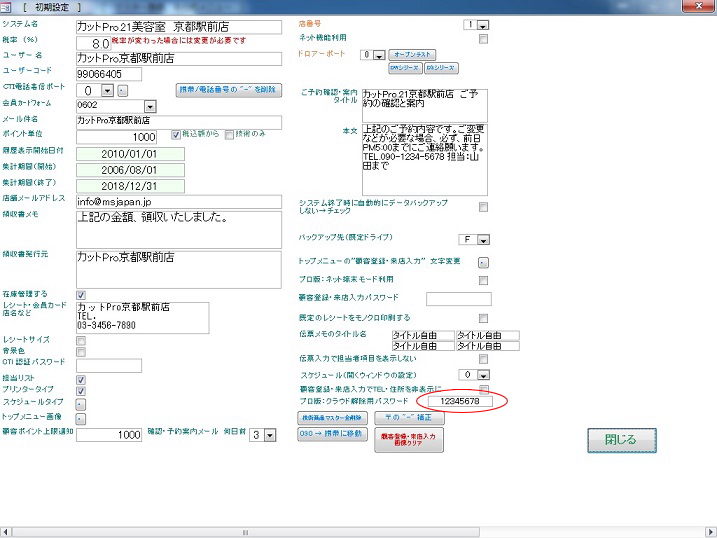
Task: Click the small 文字変更 button for トップメニュー
Action: point(483,262)
